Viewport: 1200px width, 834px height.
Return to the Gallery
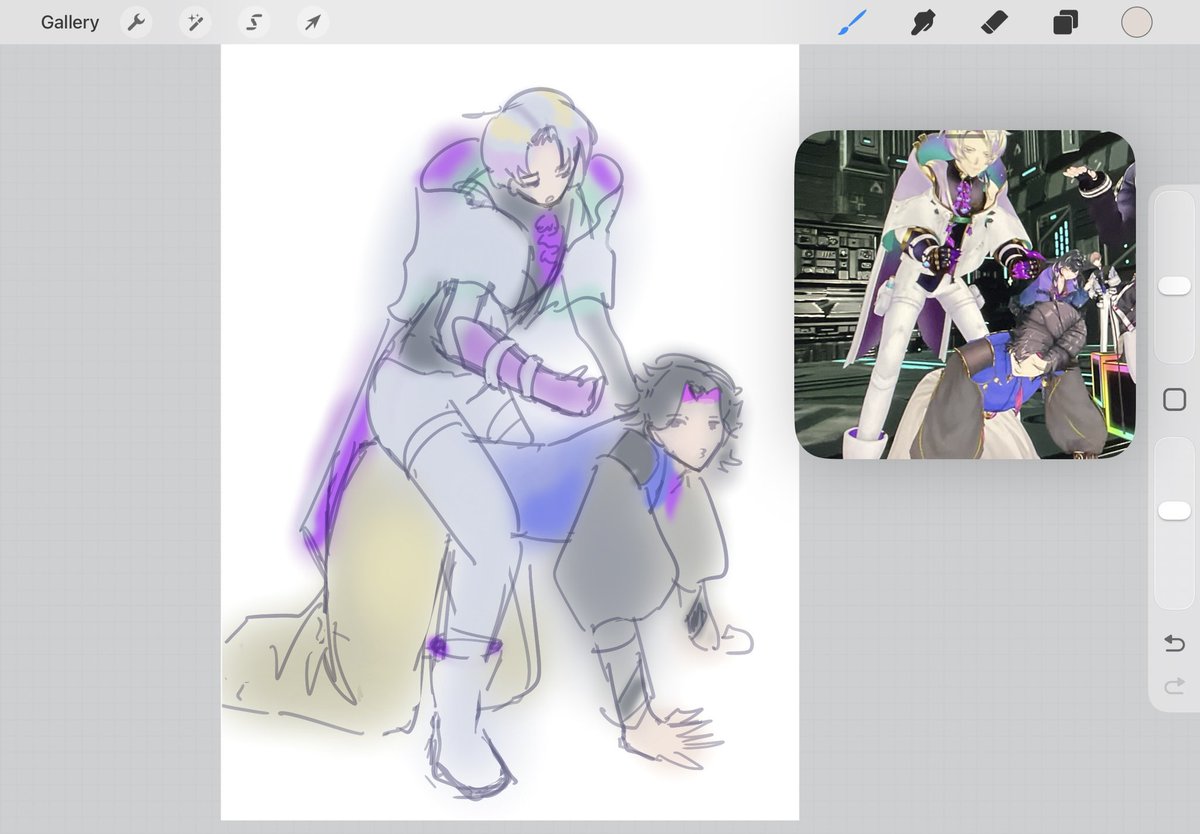pyautogui.click(x=70, y=22)
